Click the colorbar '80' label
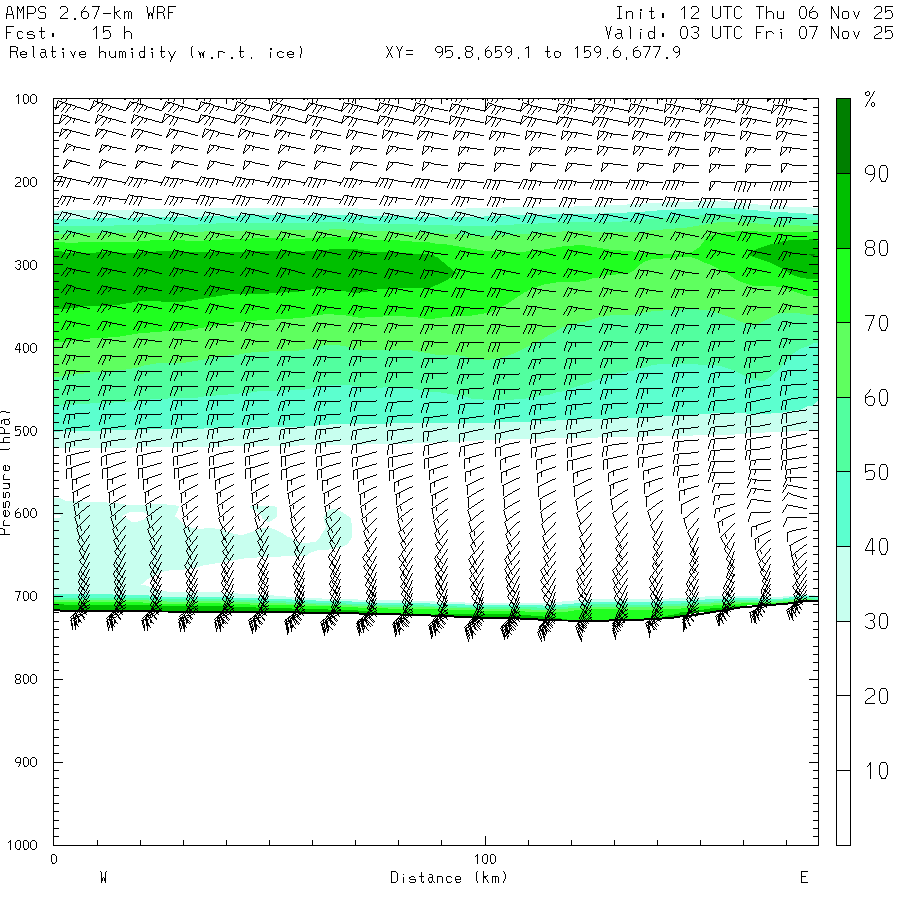 click(x=876, y=249)
